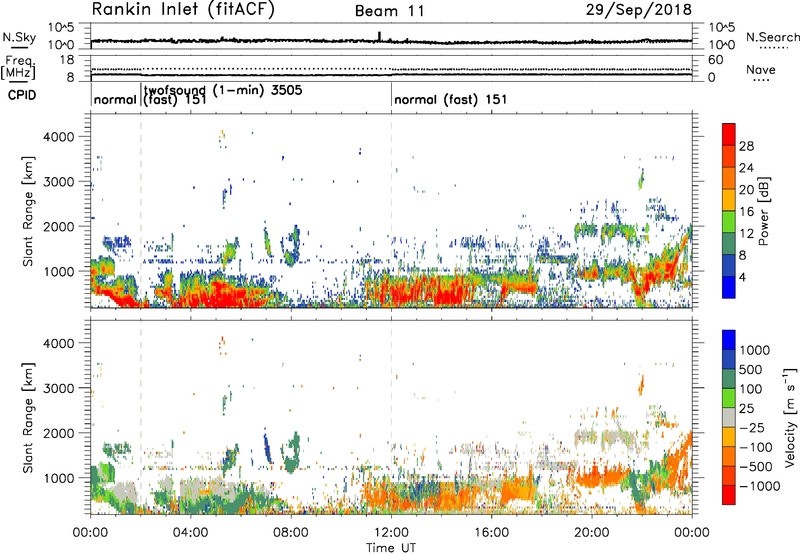The height and width of the screenshot is (554, 800).
Task: Click the blue bottom of the Power color bar
Action: point(728,287)
